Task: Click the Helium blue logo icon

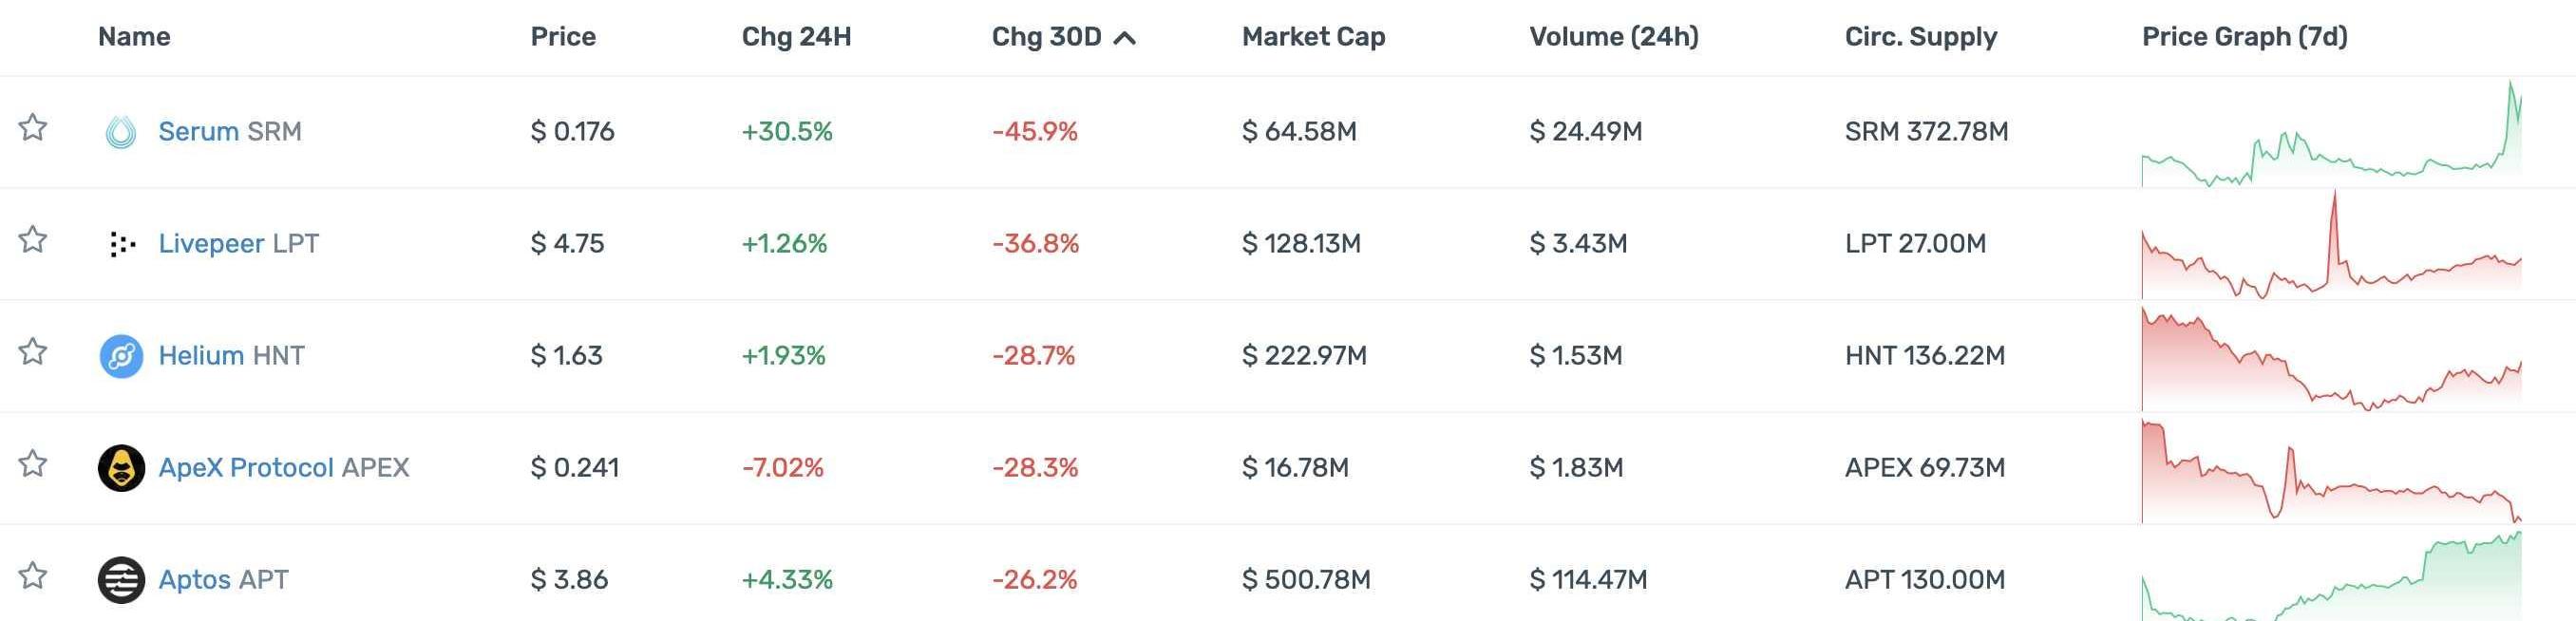Action: 121,356
